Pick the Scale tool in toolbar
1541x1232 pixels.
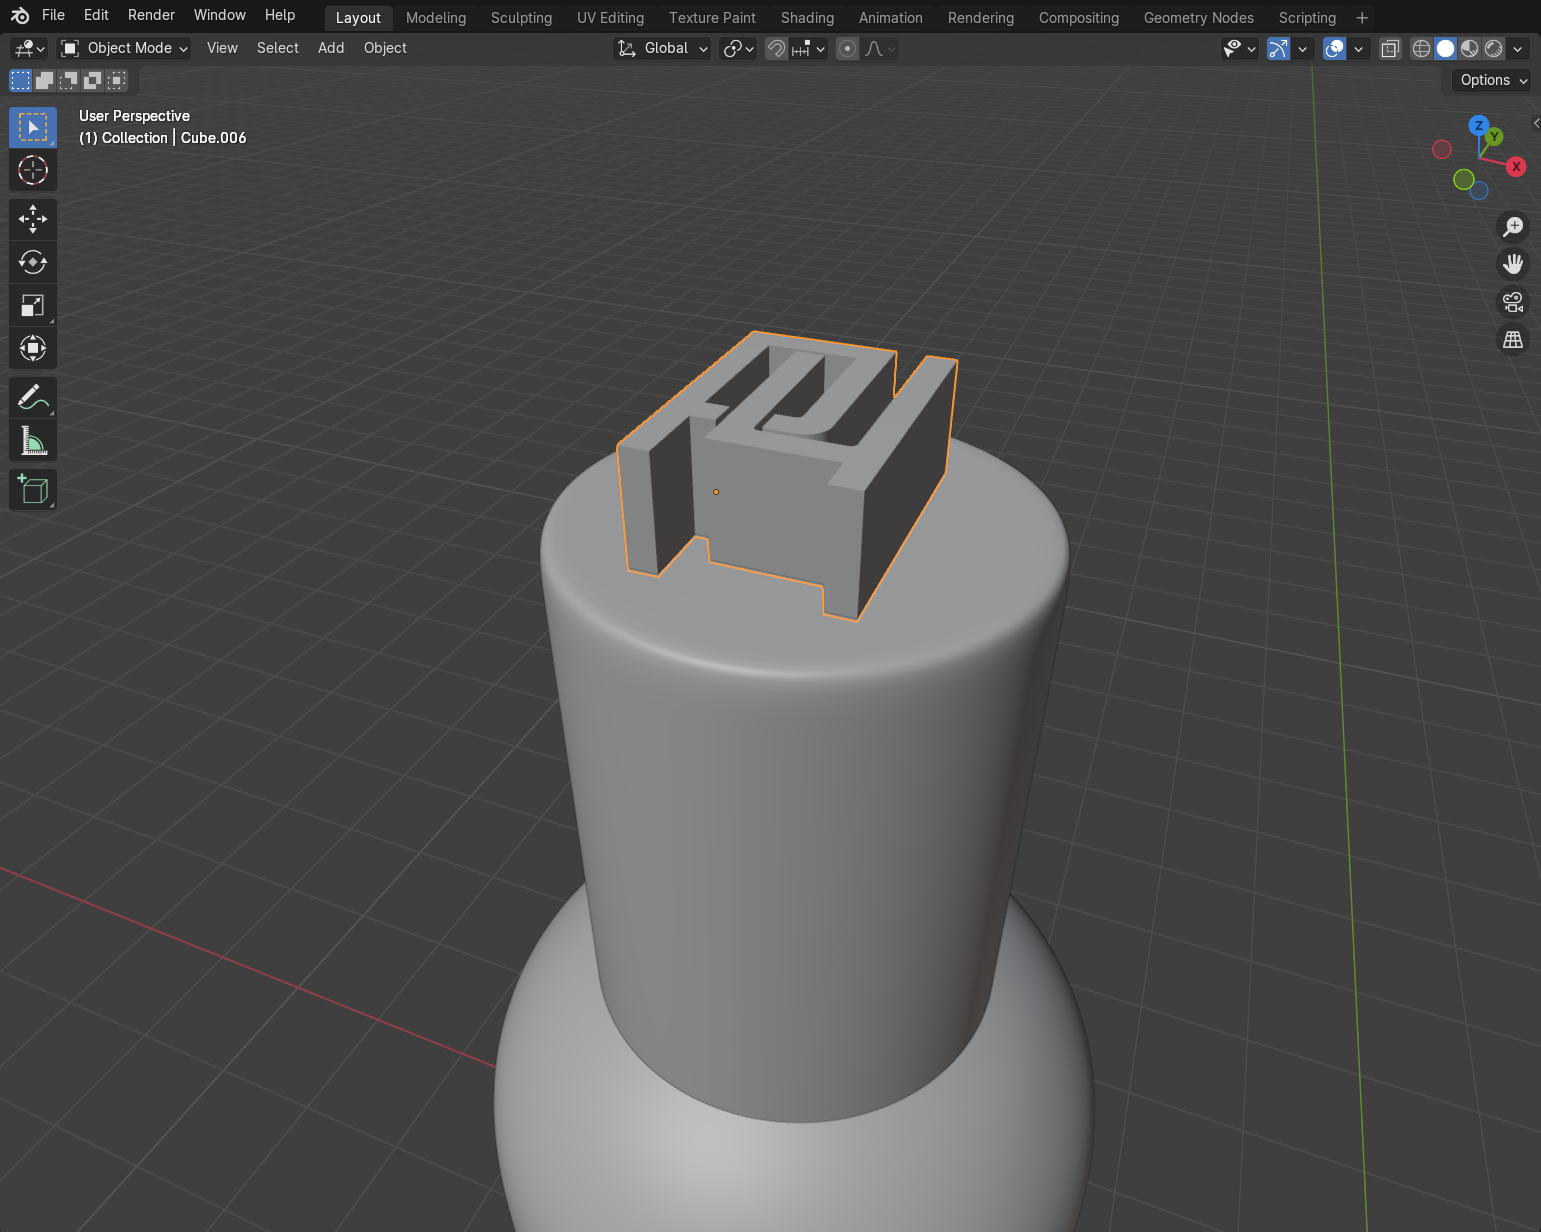pyautogui.click(x=33, y=305)
